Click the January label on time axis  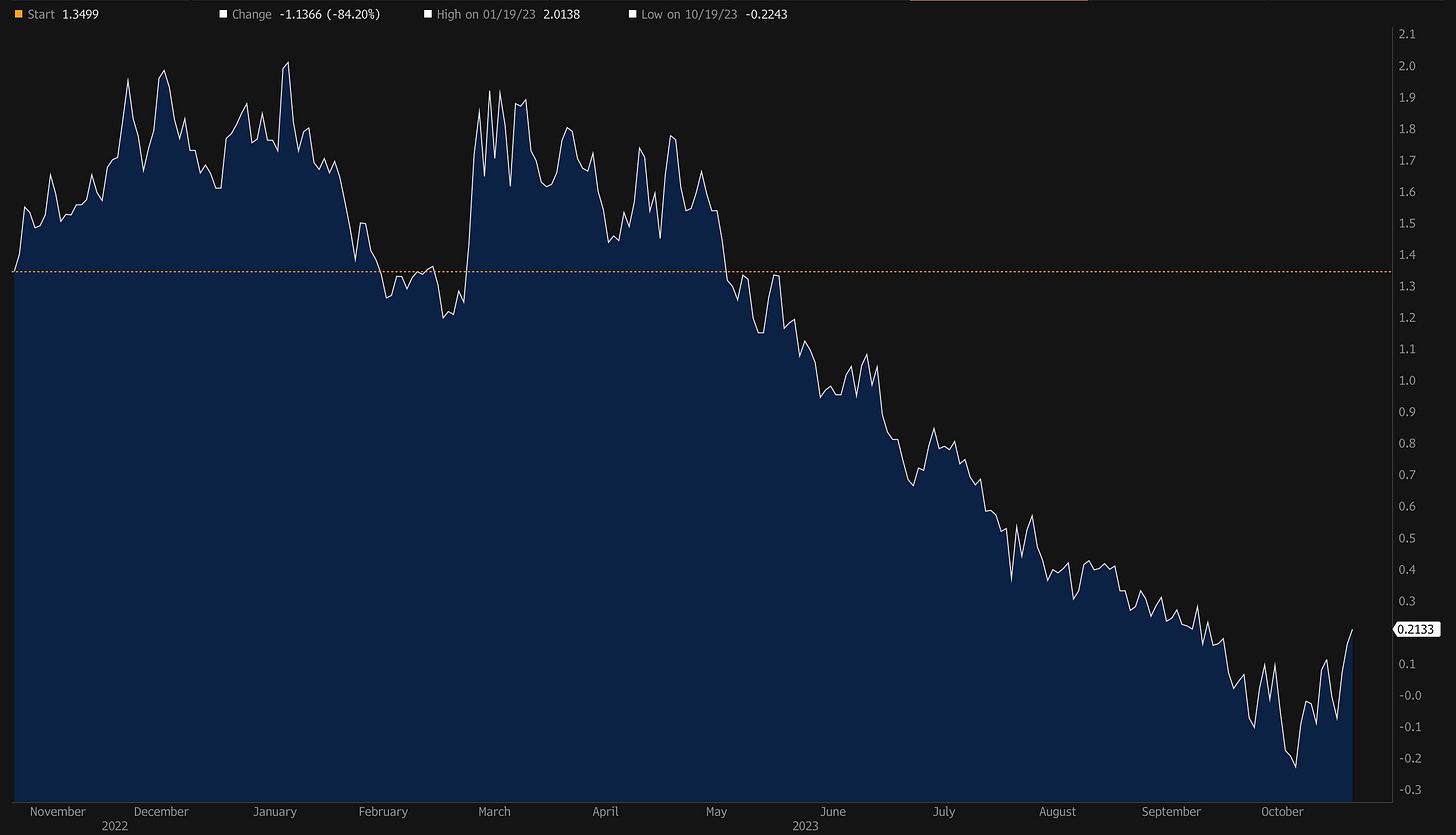[275, 812]
